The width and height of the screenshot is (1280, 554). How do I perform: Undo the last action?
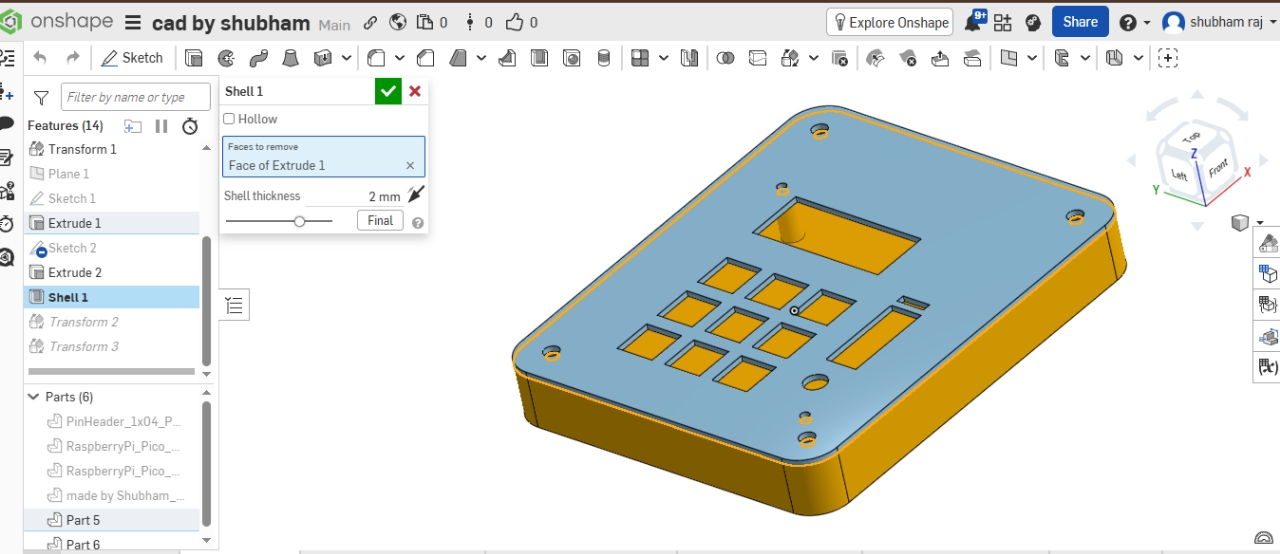point(40,58)
